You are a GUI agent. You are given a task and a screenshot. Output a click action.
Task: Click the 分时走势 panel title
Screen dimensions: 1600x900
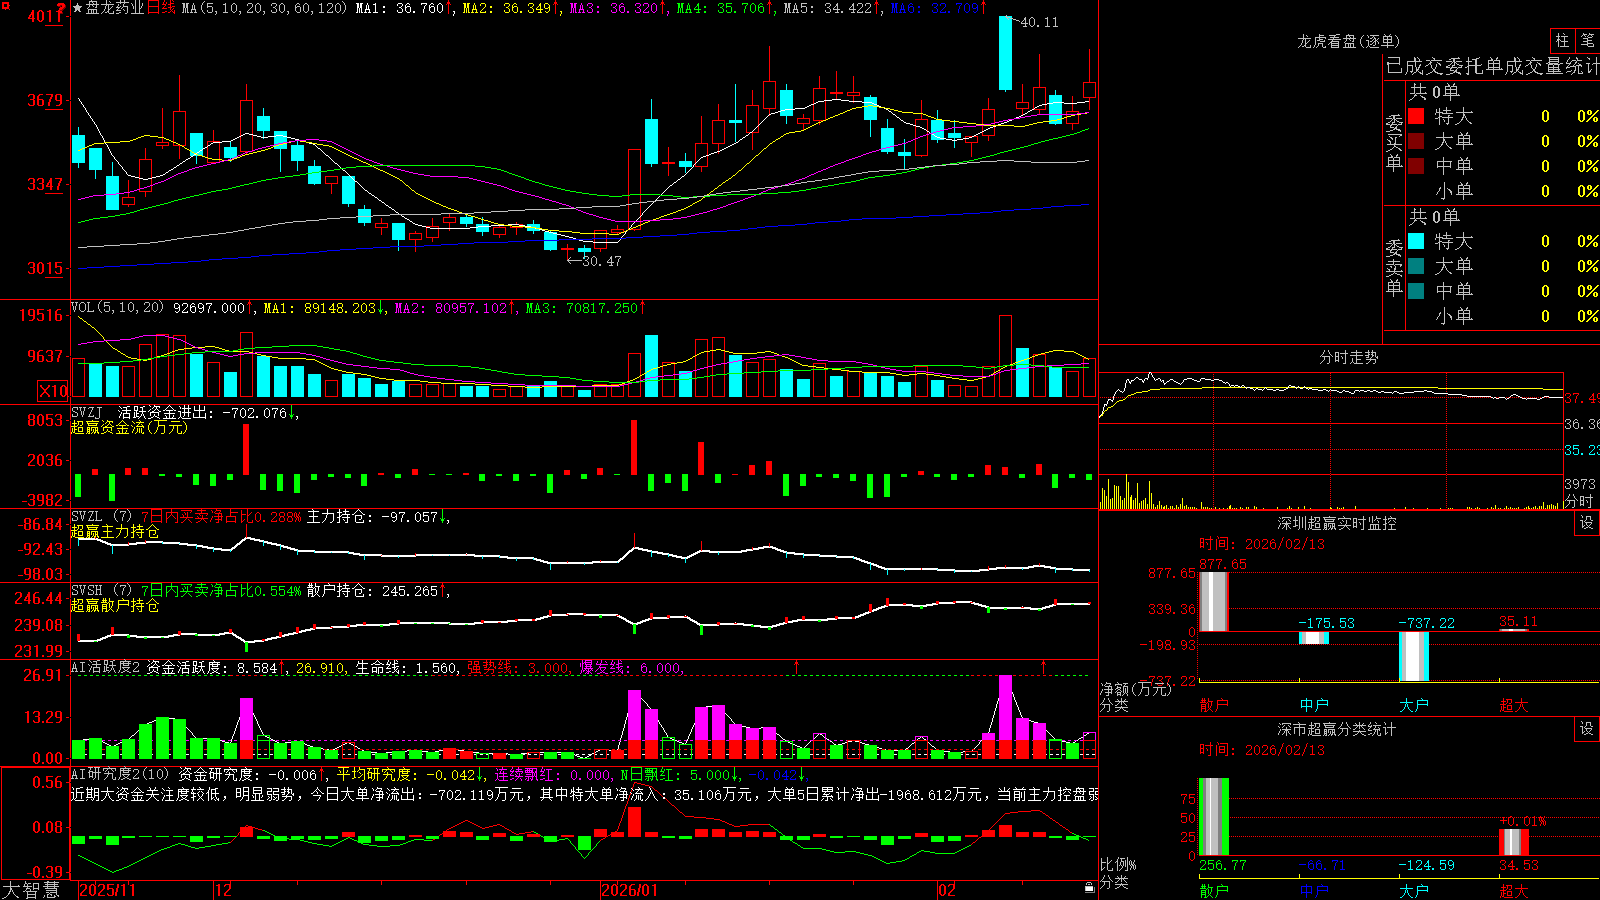pos(1348,357)
